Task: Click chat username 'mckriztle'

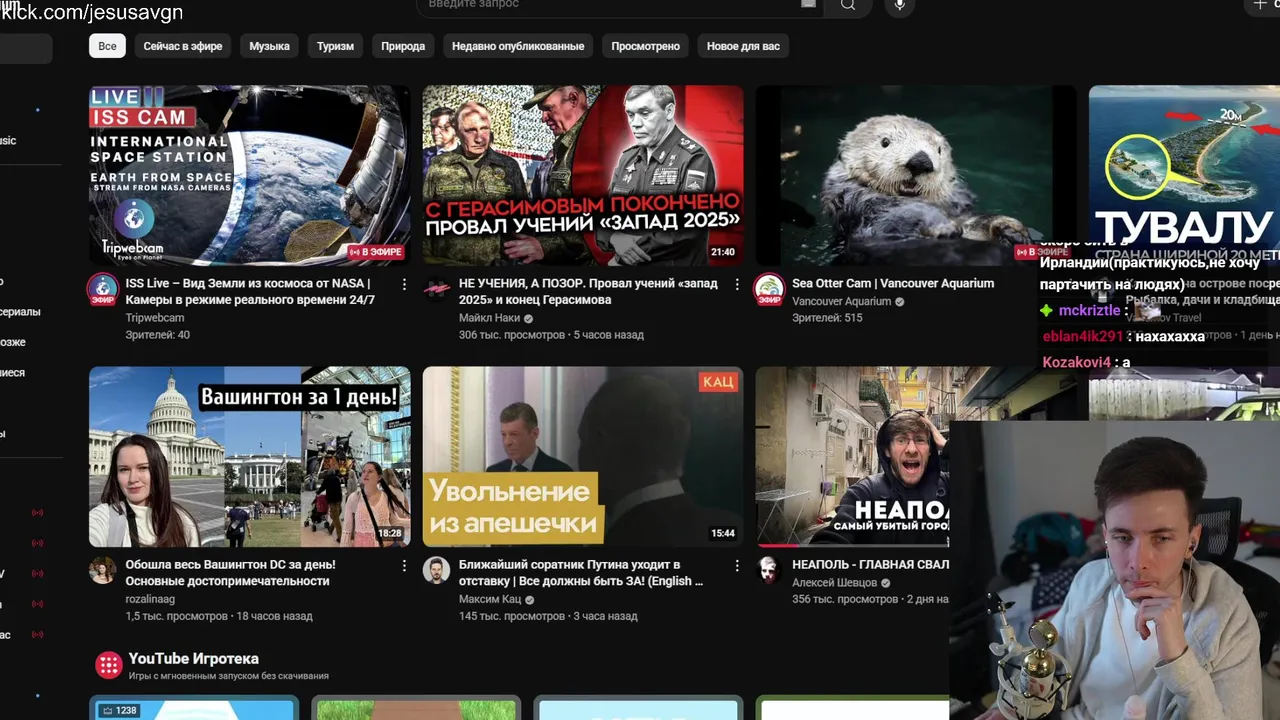Action: coord(1089,311)
